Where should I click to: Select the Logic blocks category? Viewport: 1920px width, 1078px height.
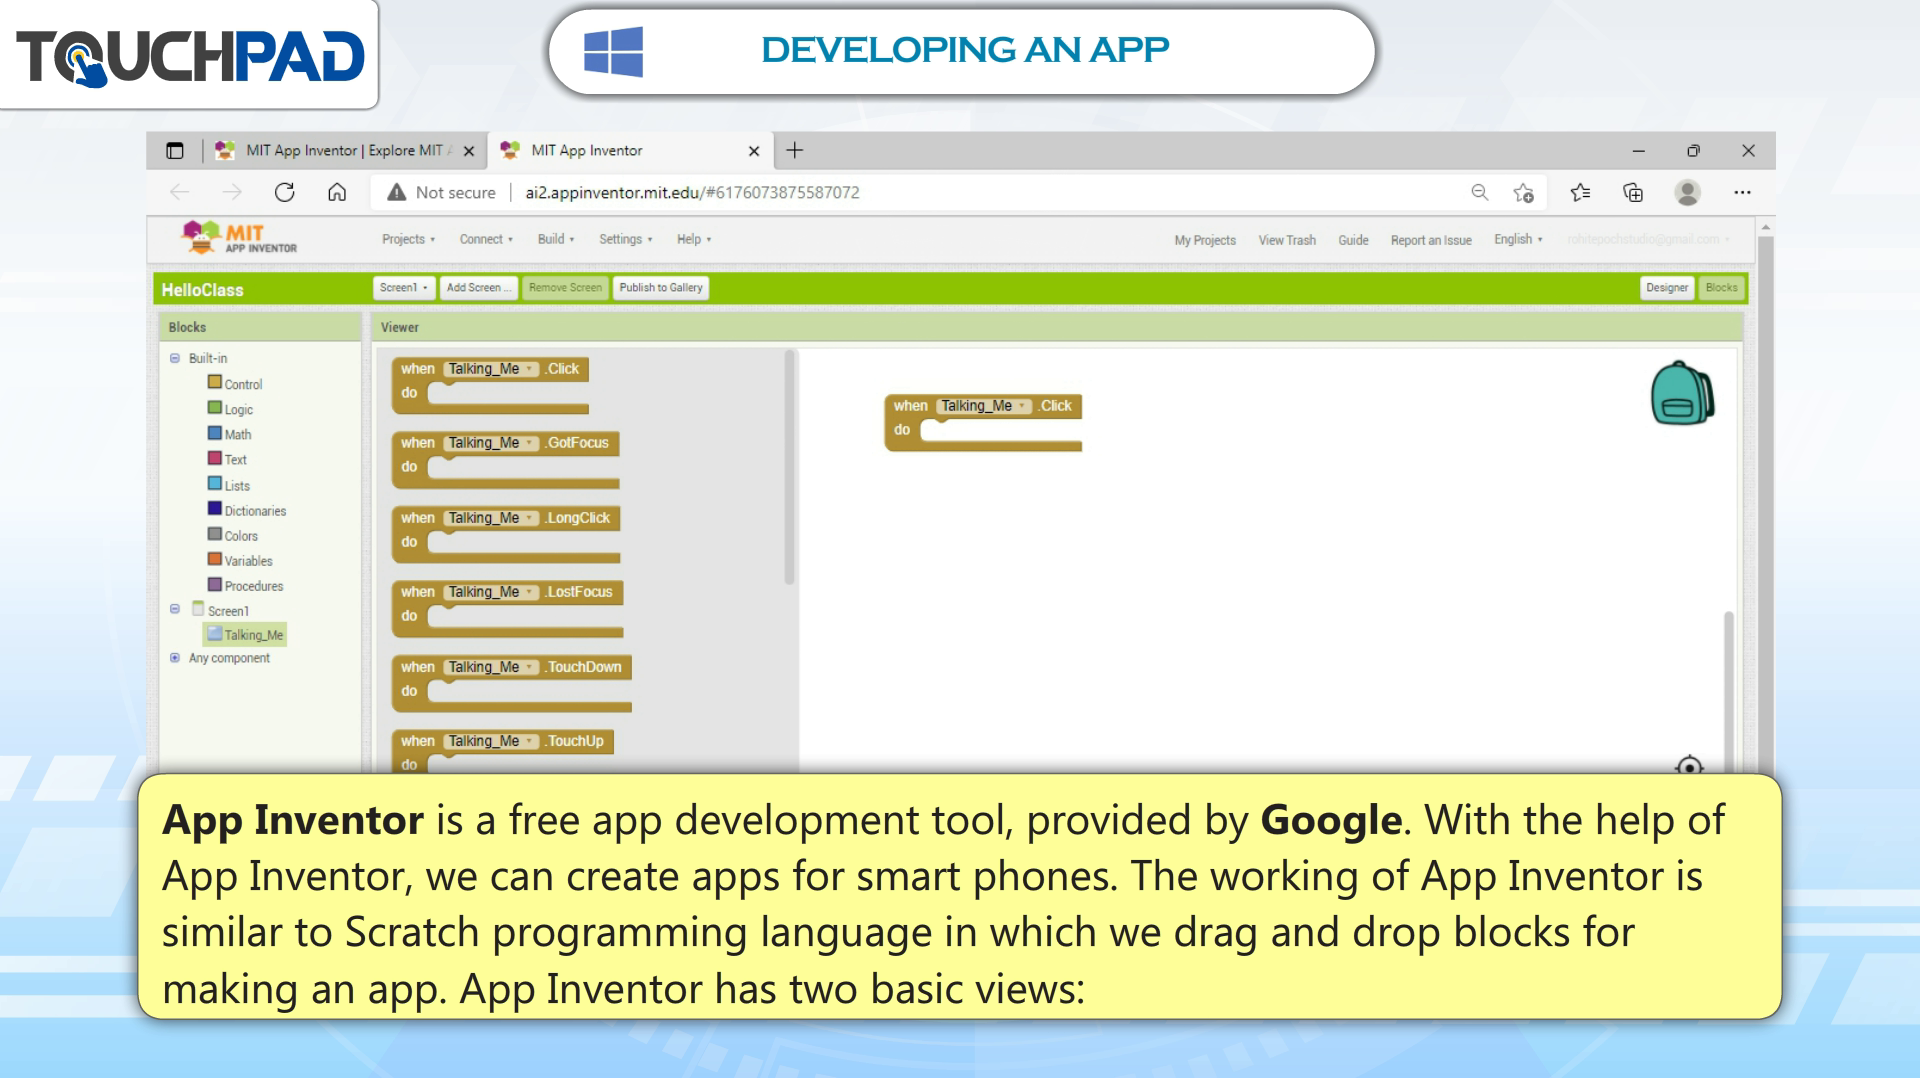click(x=230, y=409)
